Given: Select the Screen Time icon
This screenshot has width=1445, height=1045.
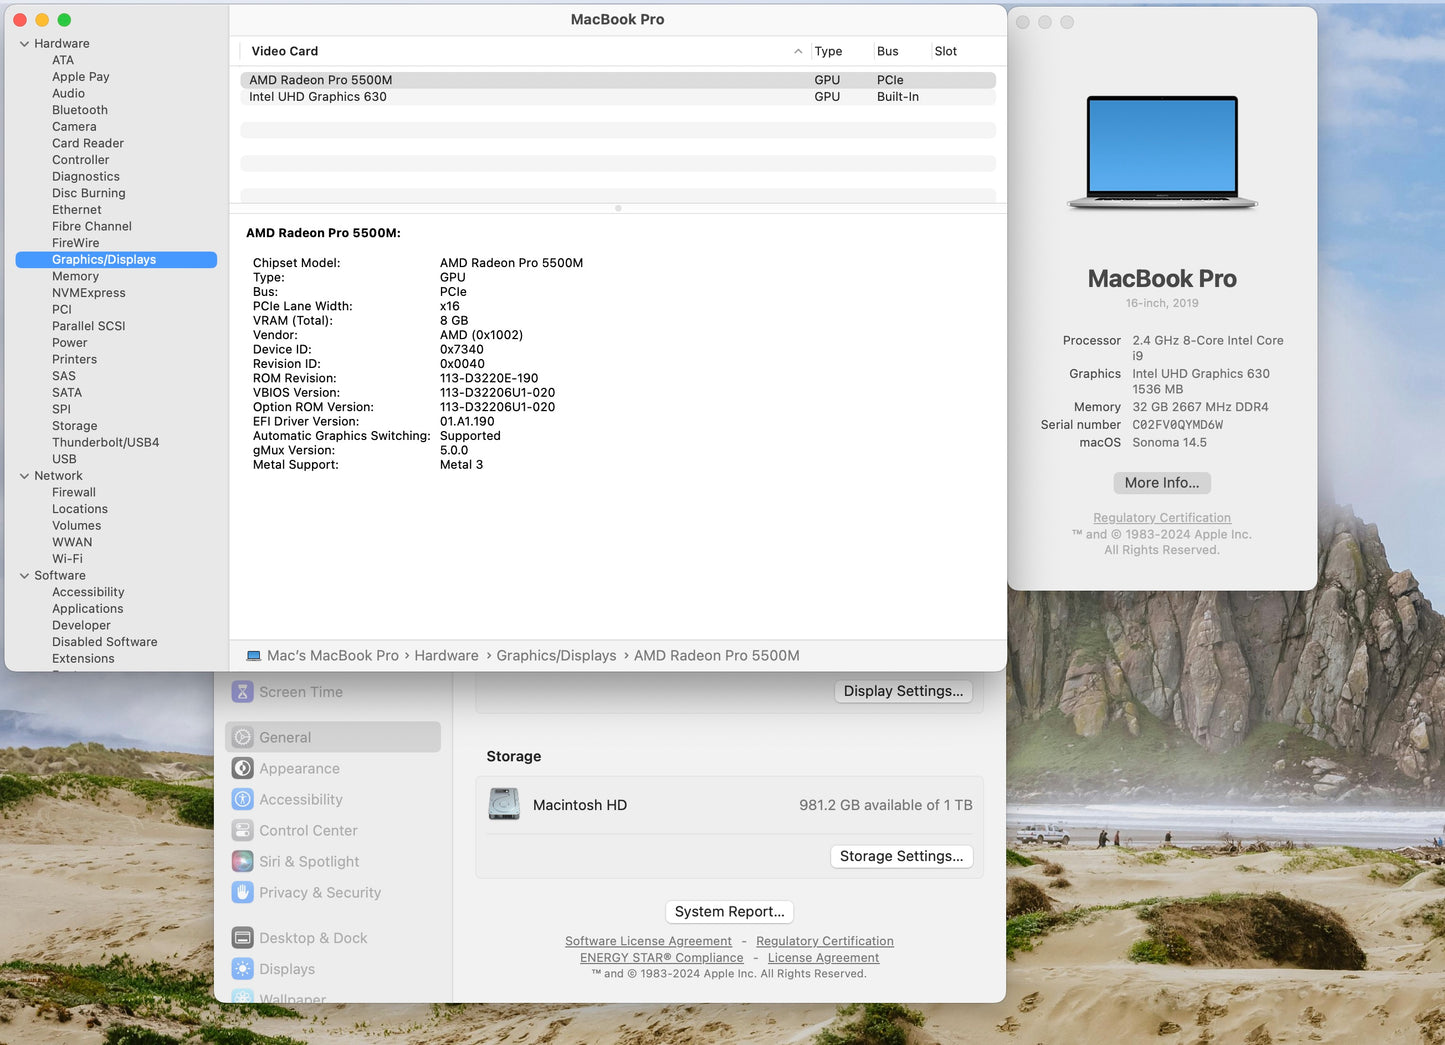Looking at the screenshot, I should [242, 691].
